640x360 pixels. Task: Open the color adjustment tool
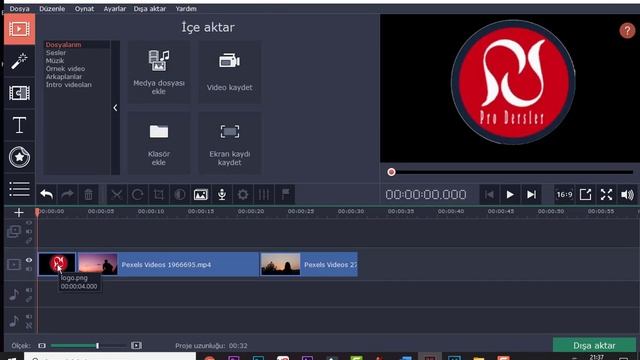click(x=180, y=194)
